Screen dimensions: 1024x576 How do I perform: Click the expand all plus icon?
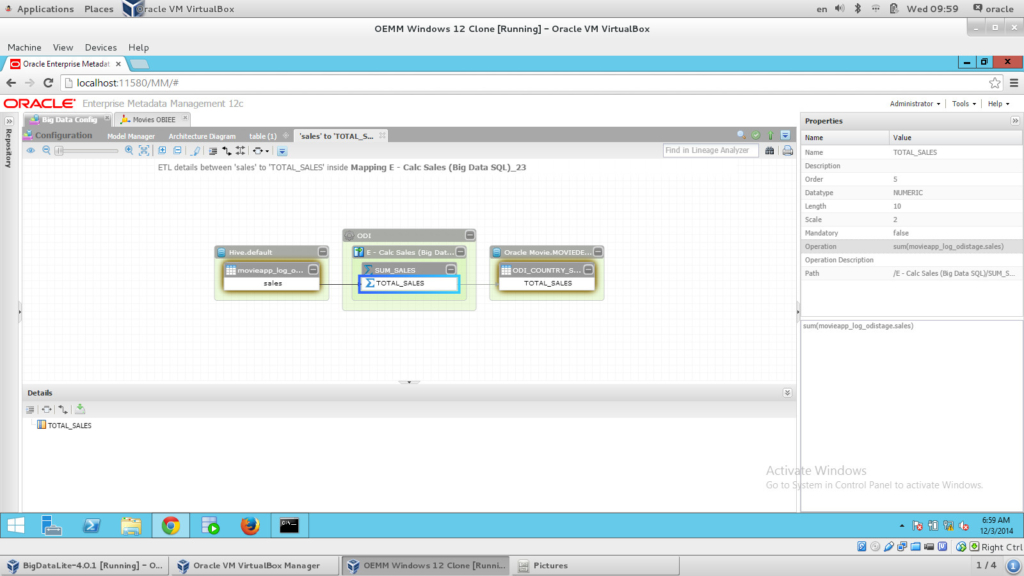162,151
